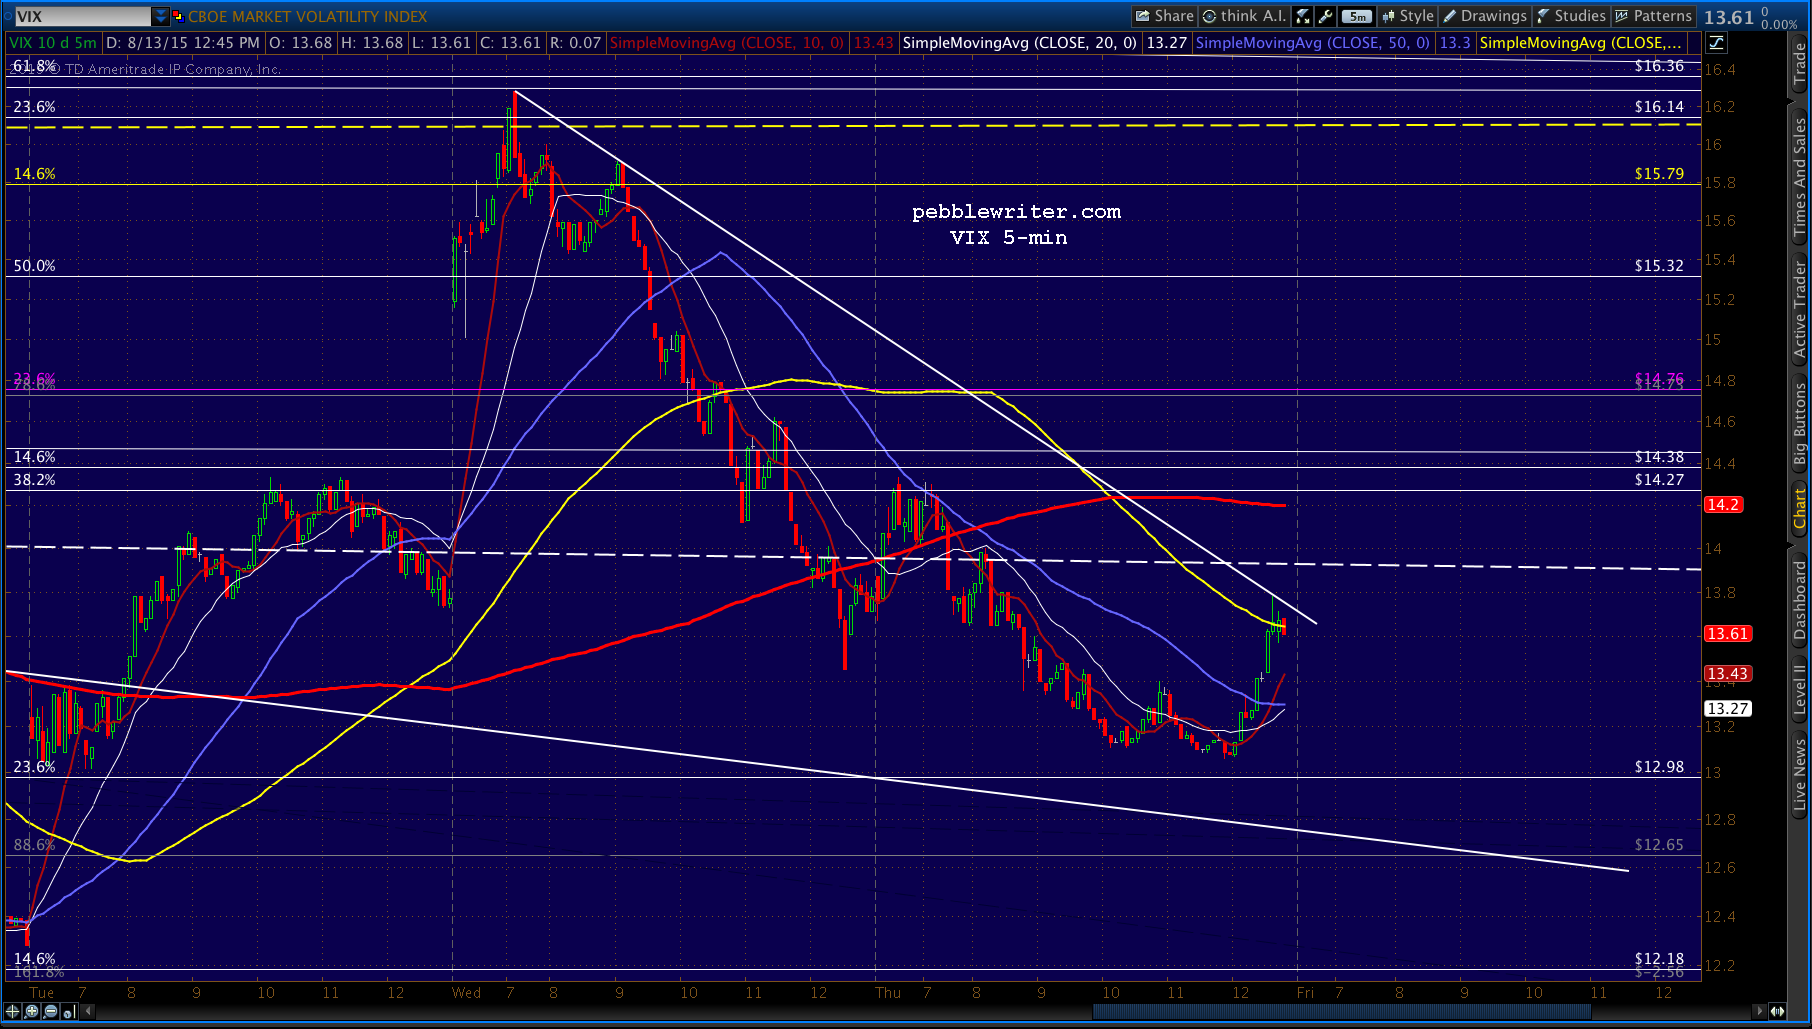Click the scroll left arrow button
This screenshot has height=1029, width=1812.
click(88, 1011)
